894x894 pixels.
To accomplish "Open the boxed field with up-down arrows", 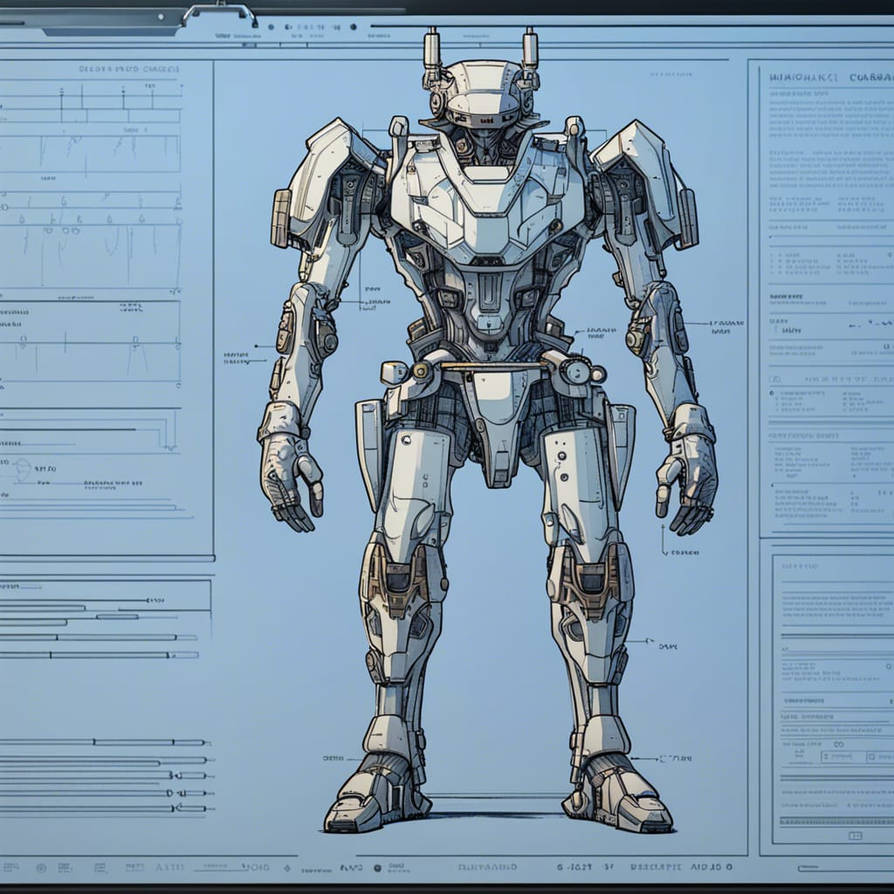I will pyautogui.click(x=842, y=757).
